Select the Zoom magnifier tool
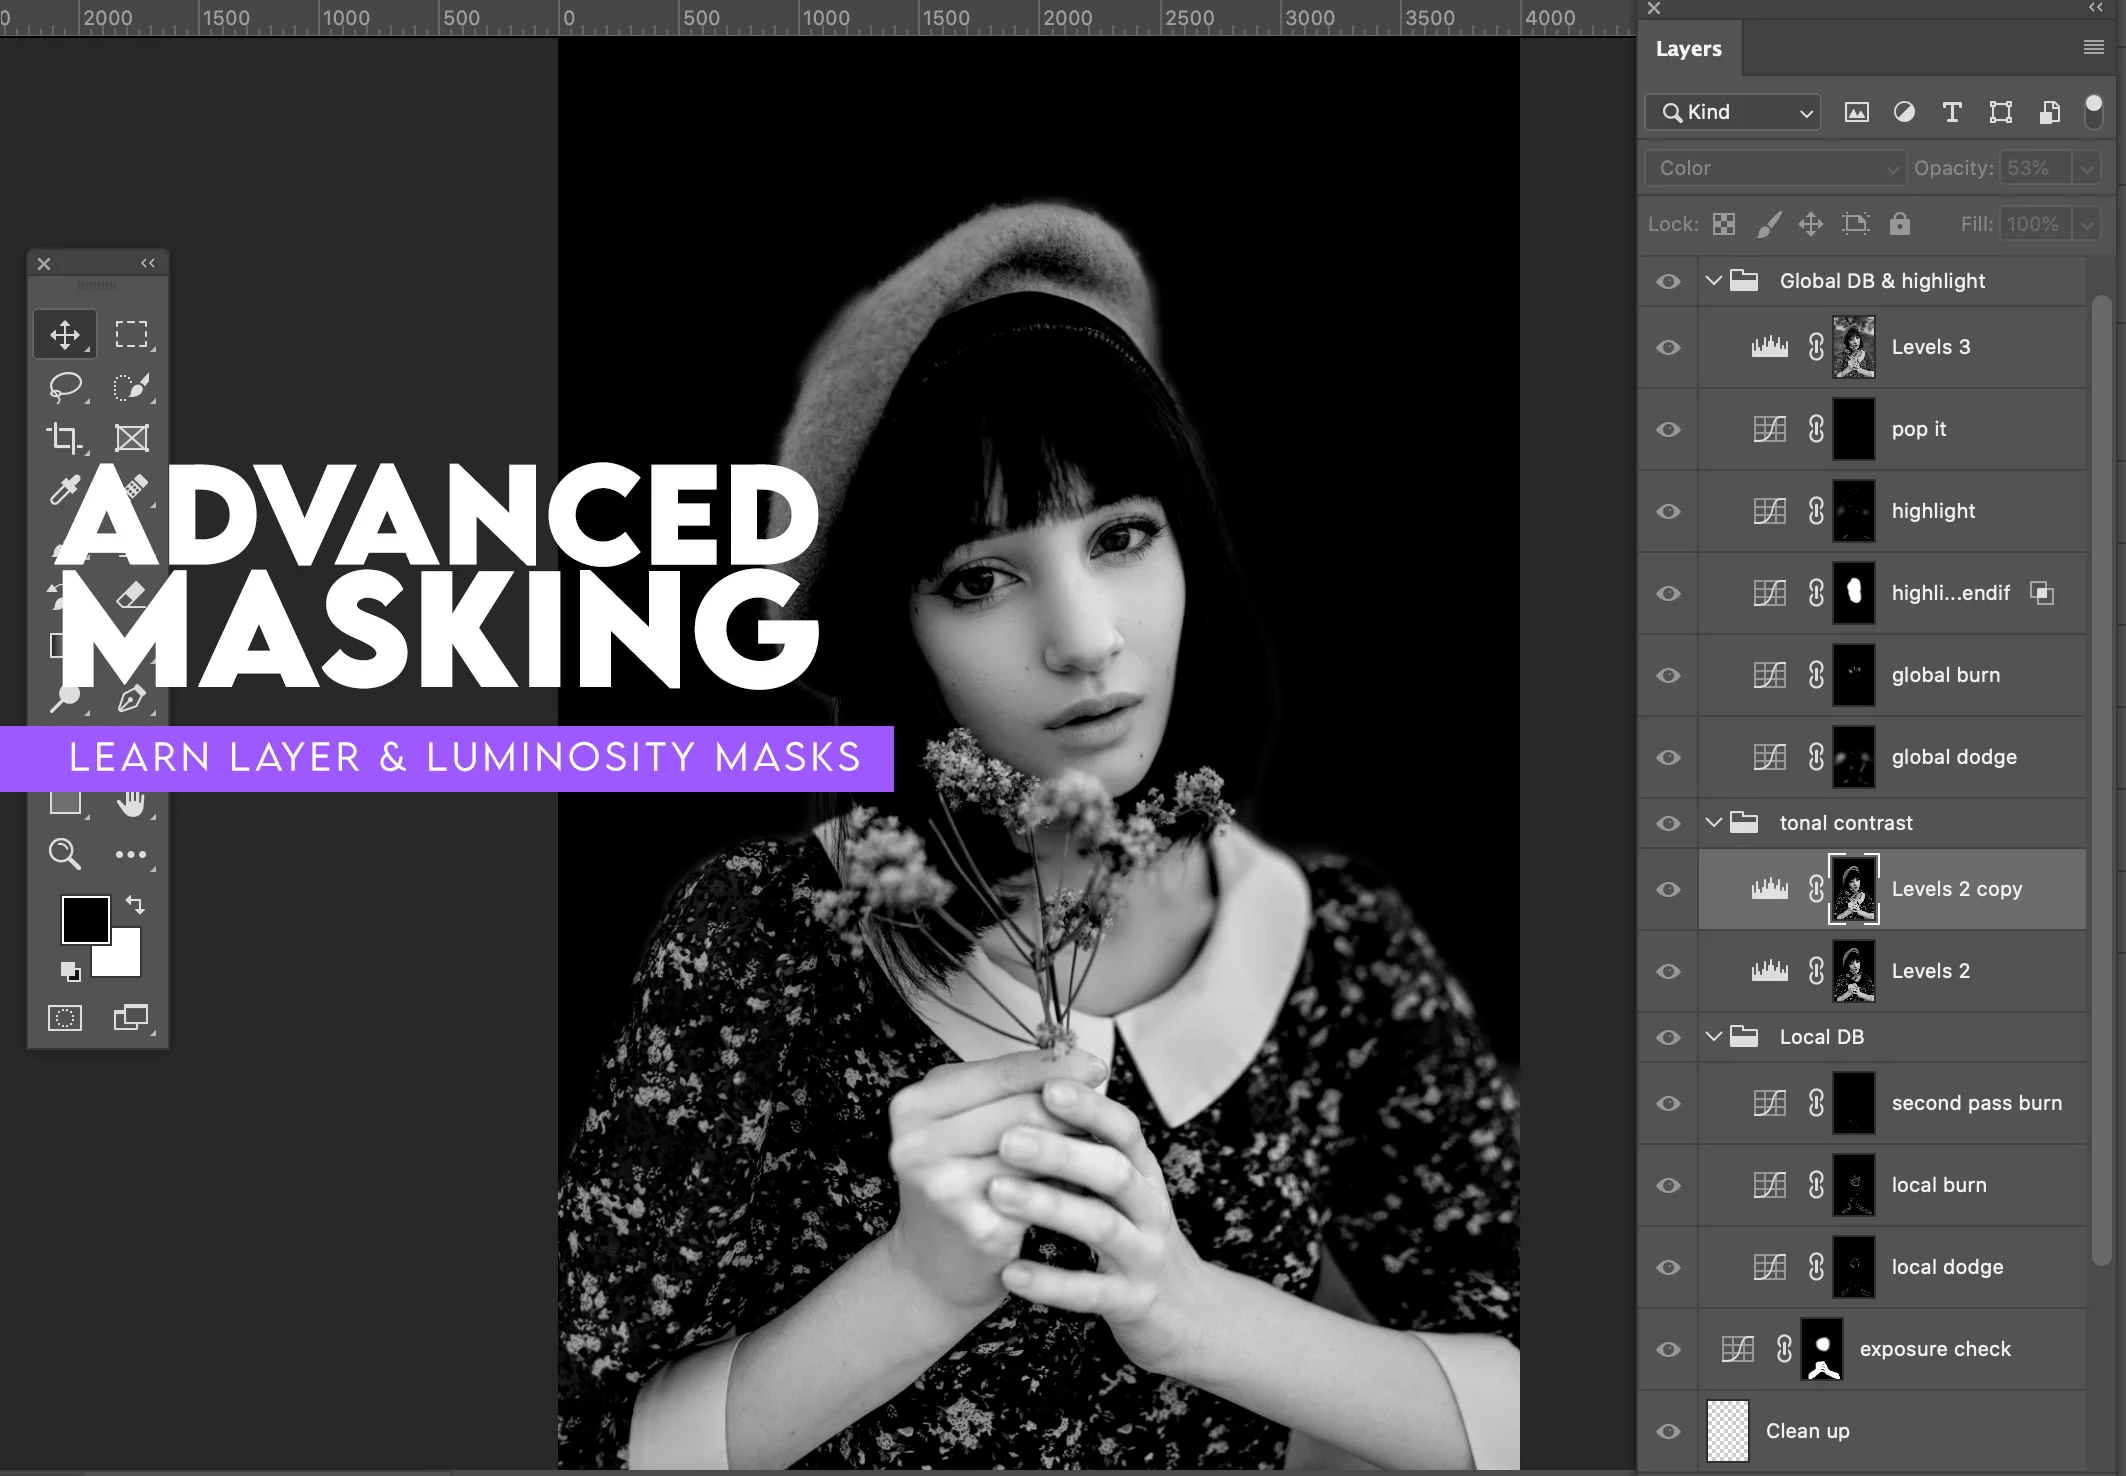 pyautogui.click(x=65, y=854)
